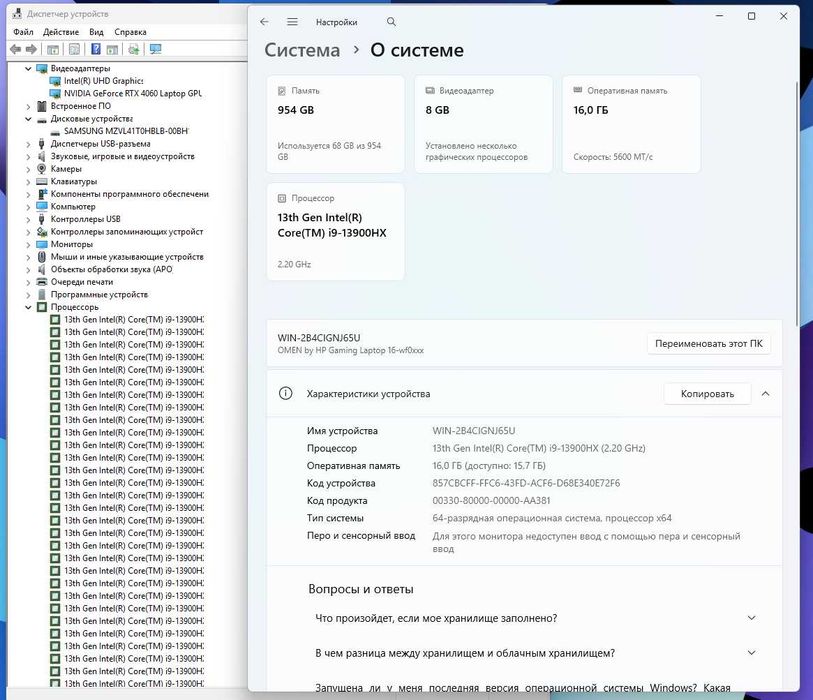Viewport: 813px width, 700px height.
Task: Open Properties via Device Manager toolbar icon
Action: (74, 49)
